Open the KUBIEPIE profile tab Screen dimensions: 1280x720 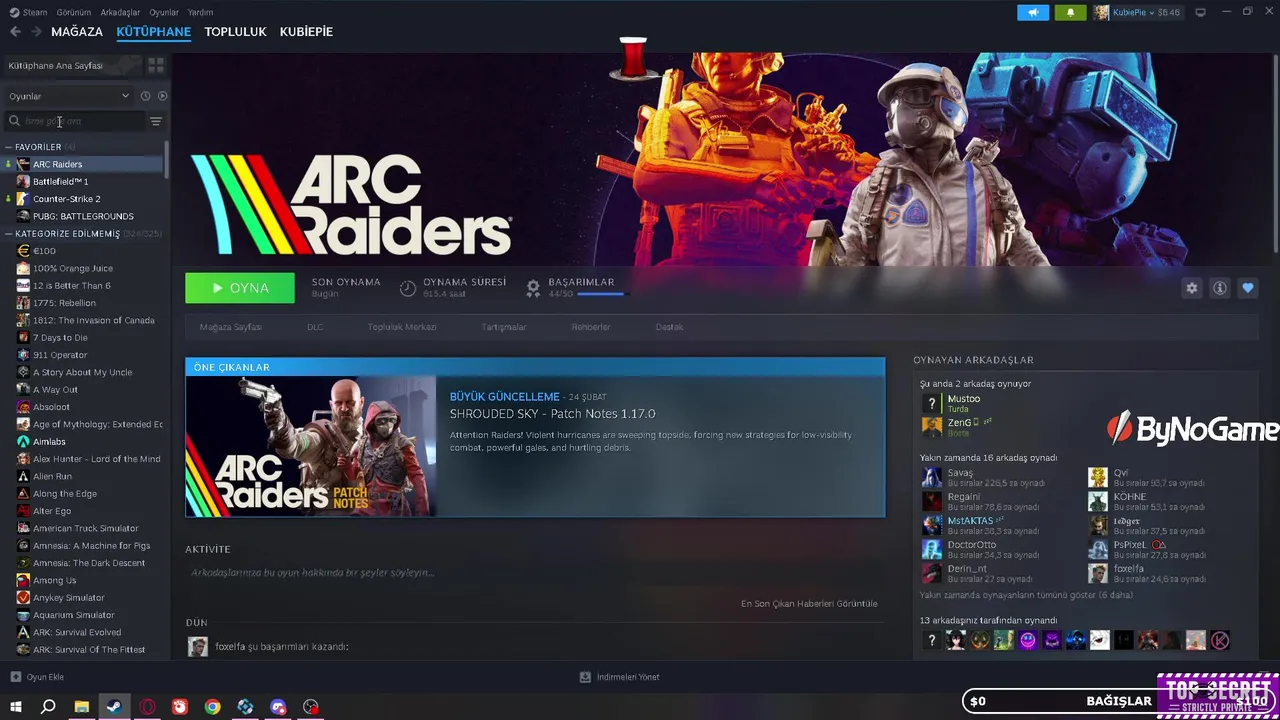(x=306, y=32)
